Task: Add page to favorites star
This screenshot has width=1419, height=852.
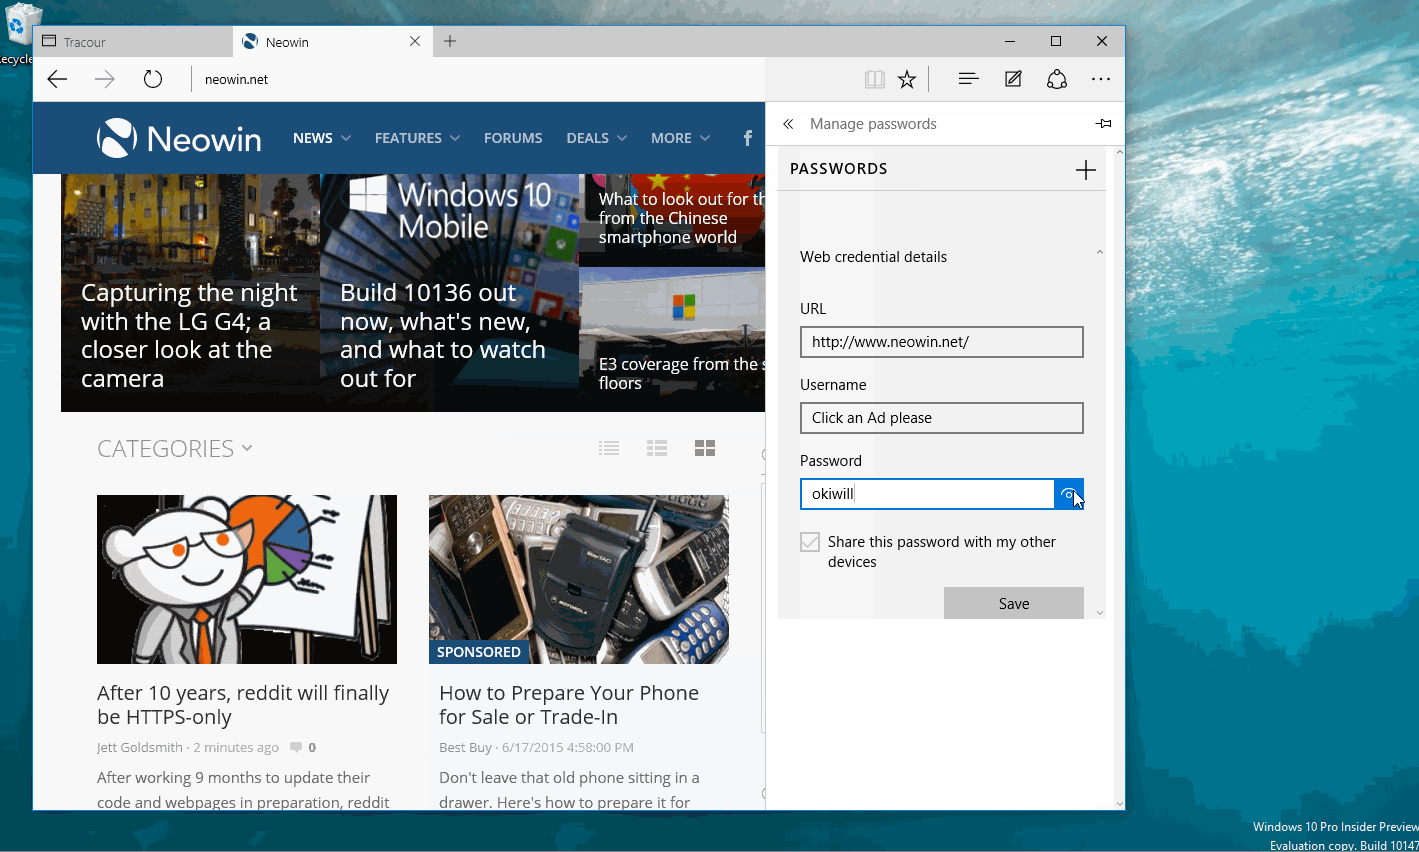Action: point(907,79)
